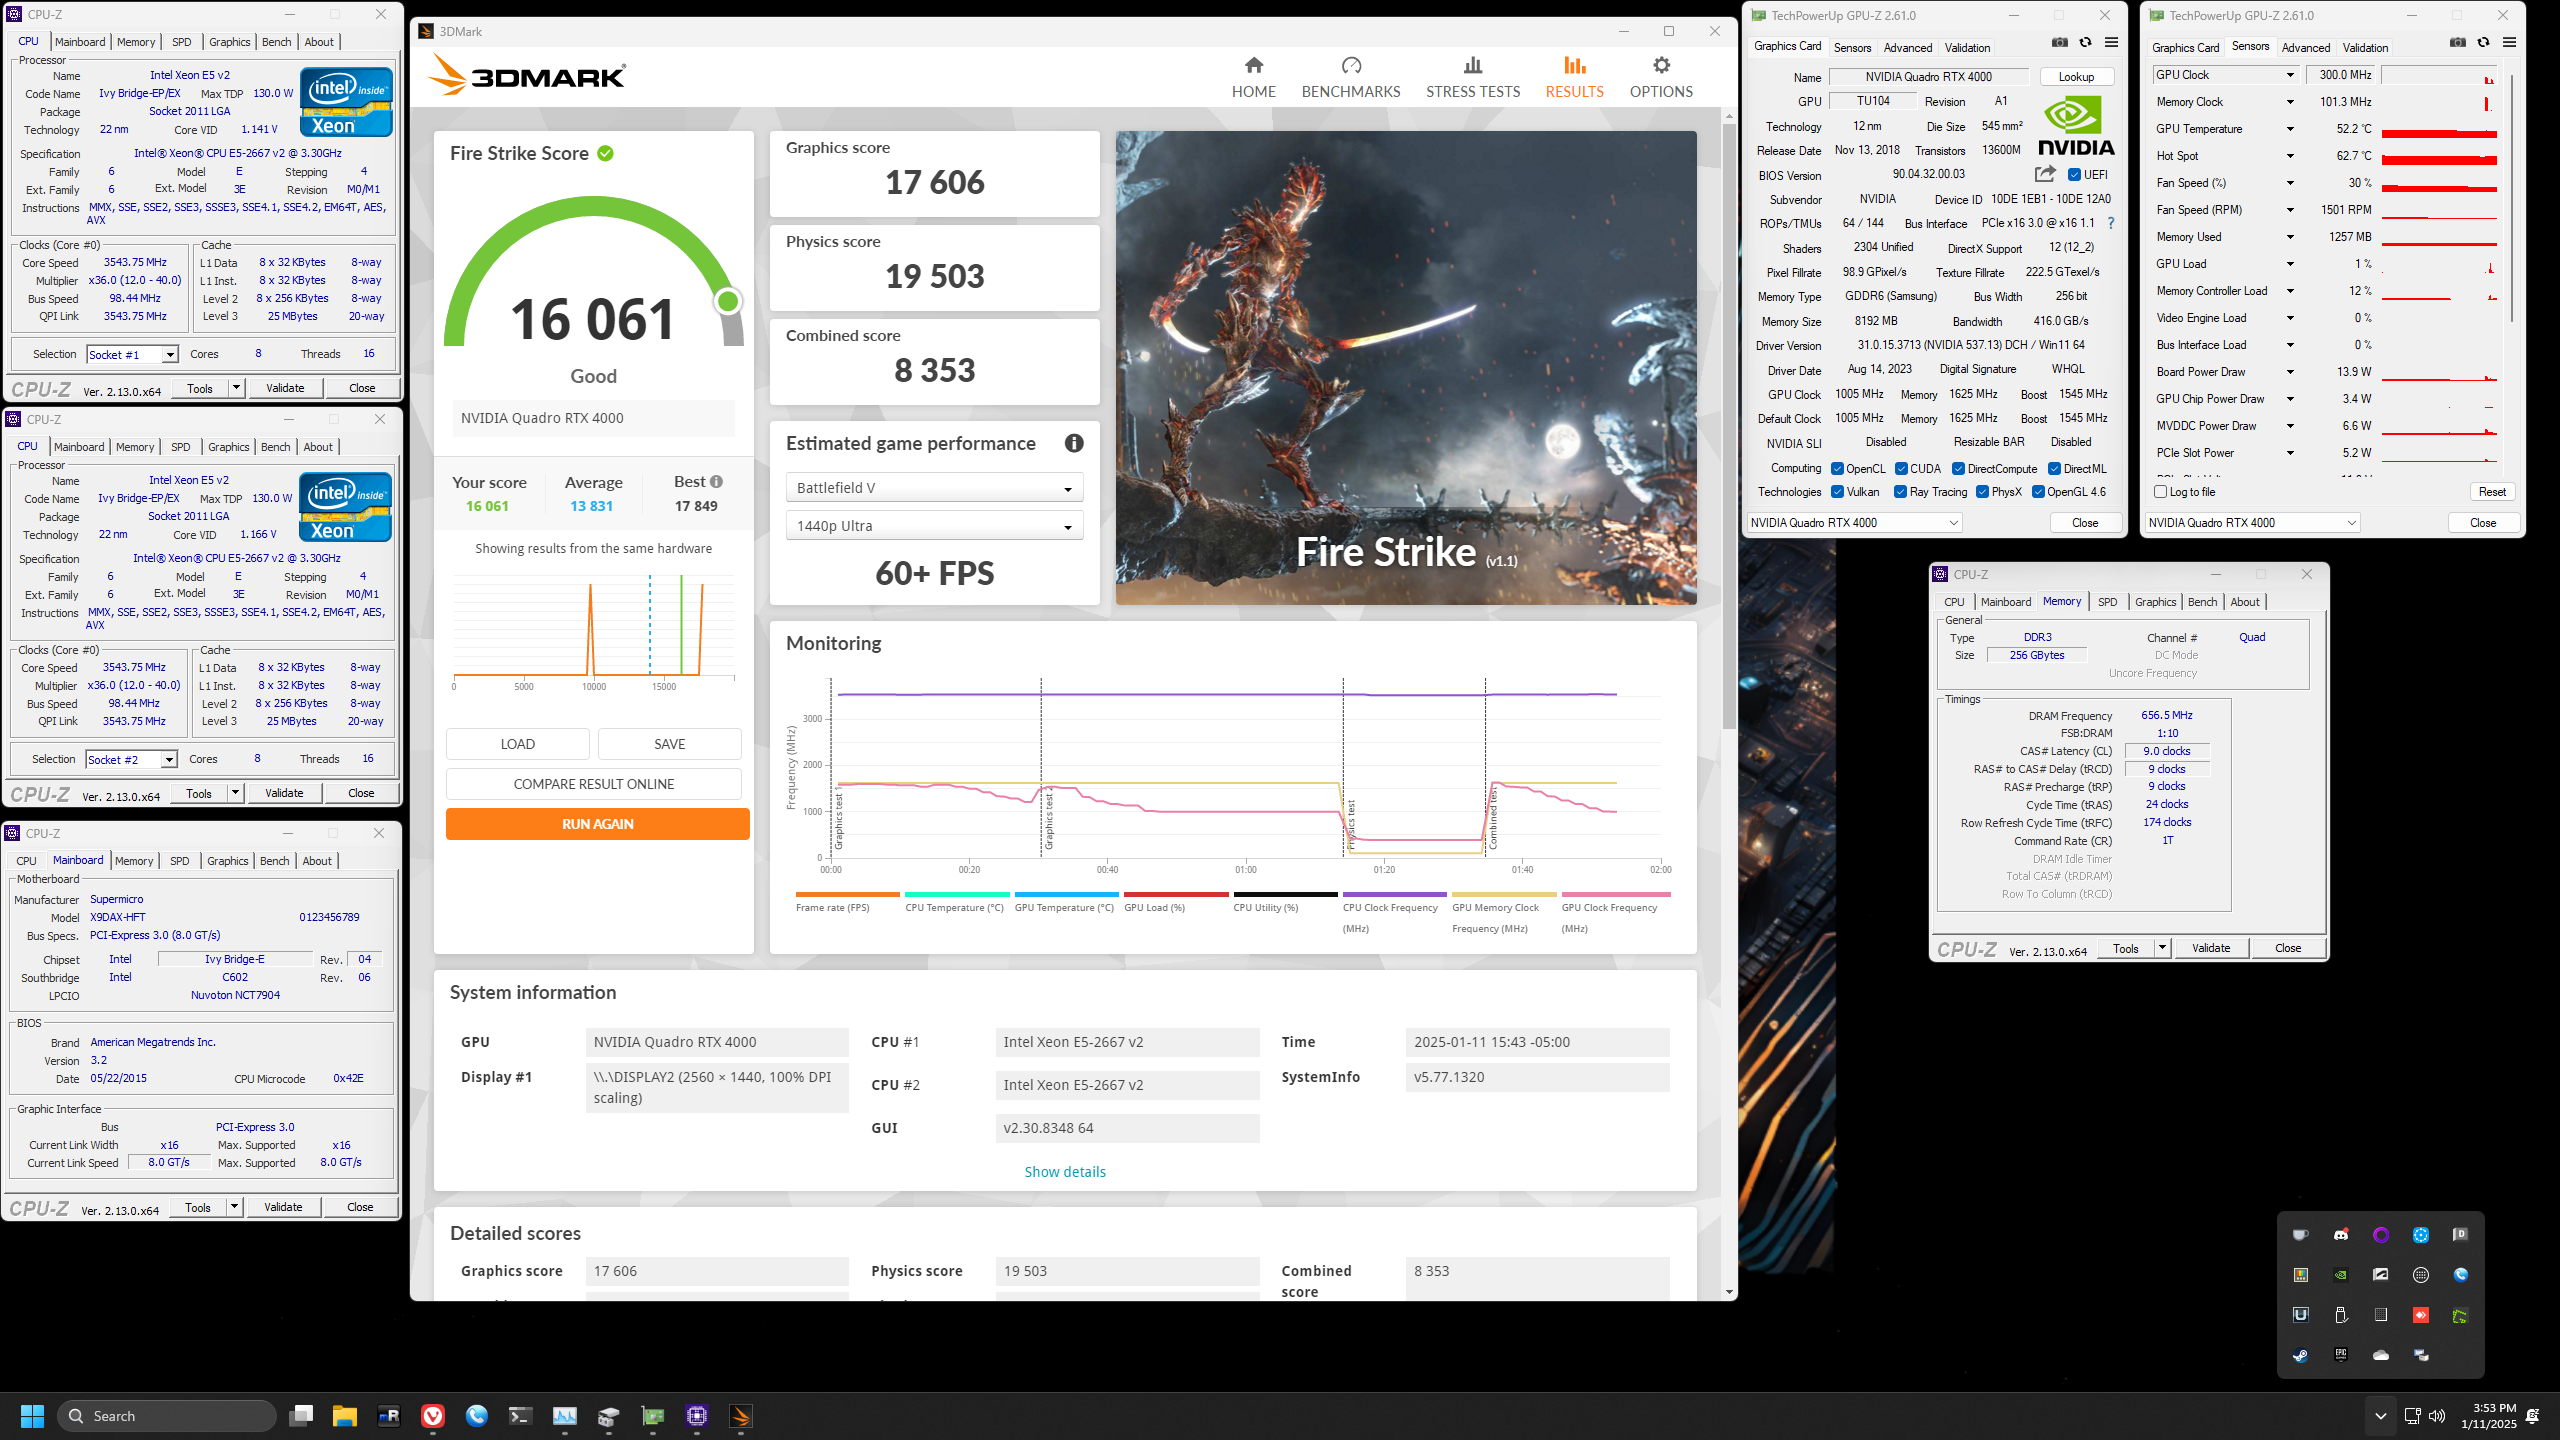Click the NVIDIA tray icon
2560x1440 pixels.
point(2341,1275)
